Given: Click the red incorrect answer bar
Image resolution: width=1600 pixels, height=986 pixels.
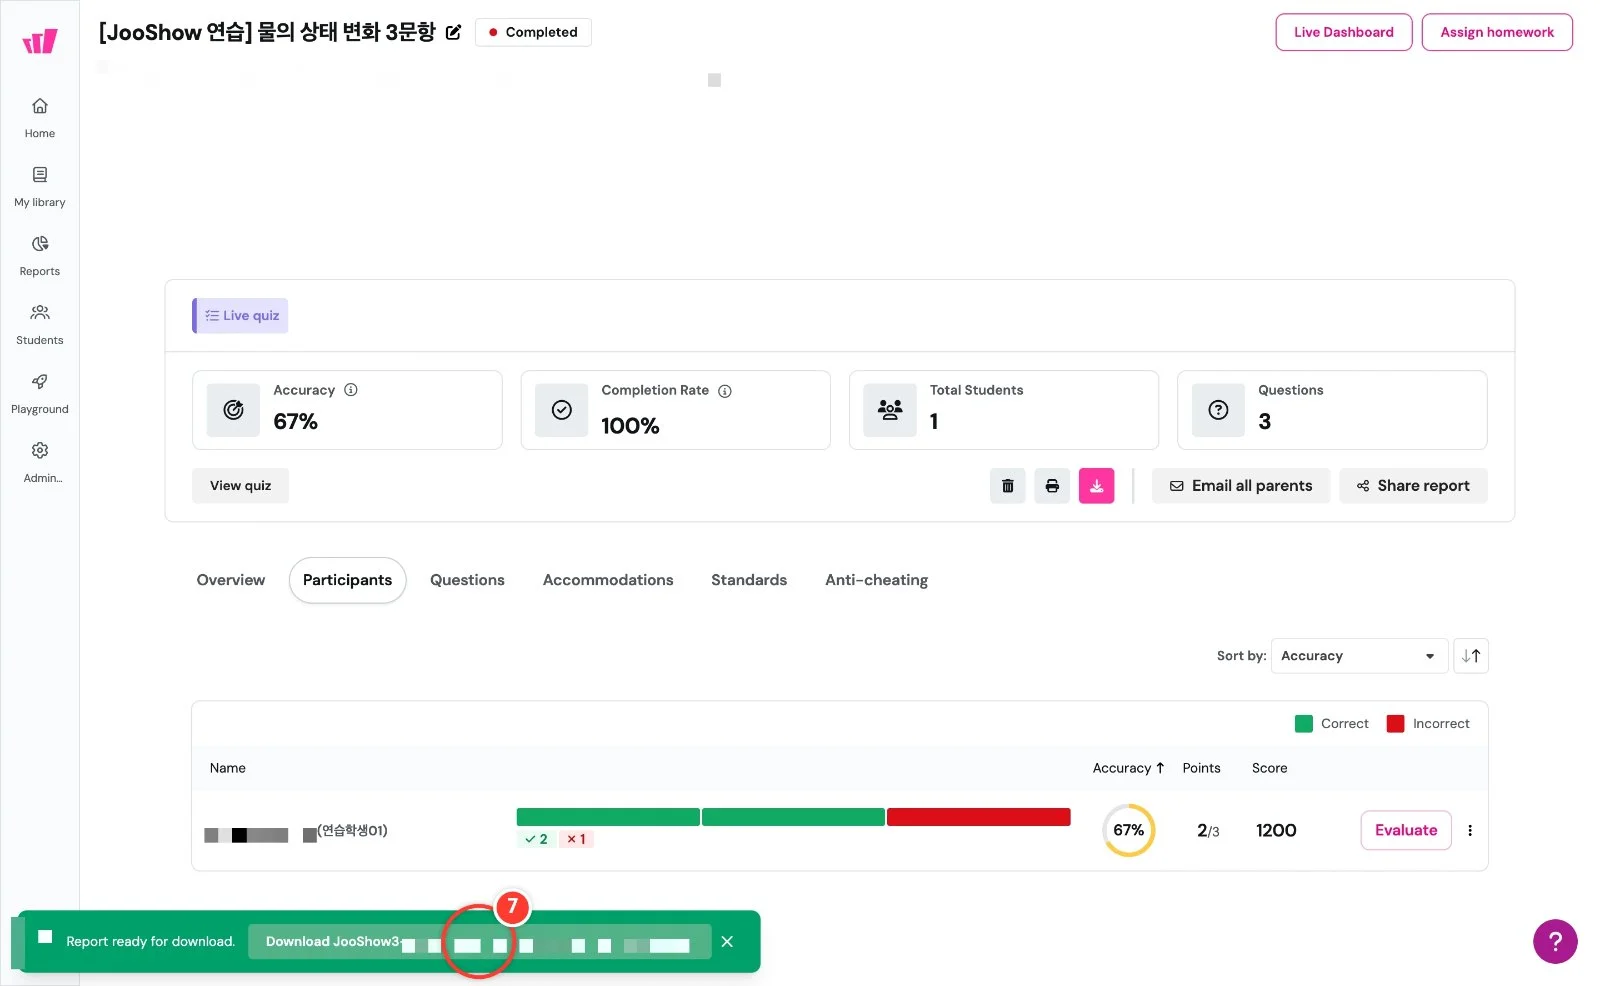Looking at the screenshot, I should coord(978,817).
